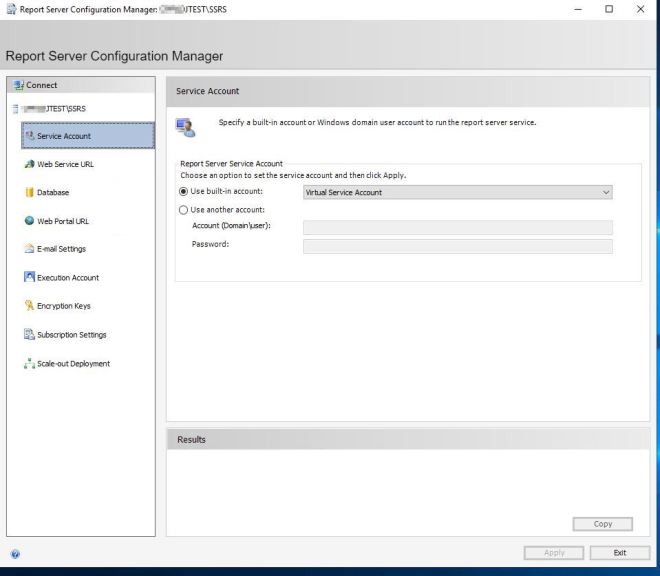
Task: Click the E-mail Settings envelope icon
Action: (x=28, y=249)
